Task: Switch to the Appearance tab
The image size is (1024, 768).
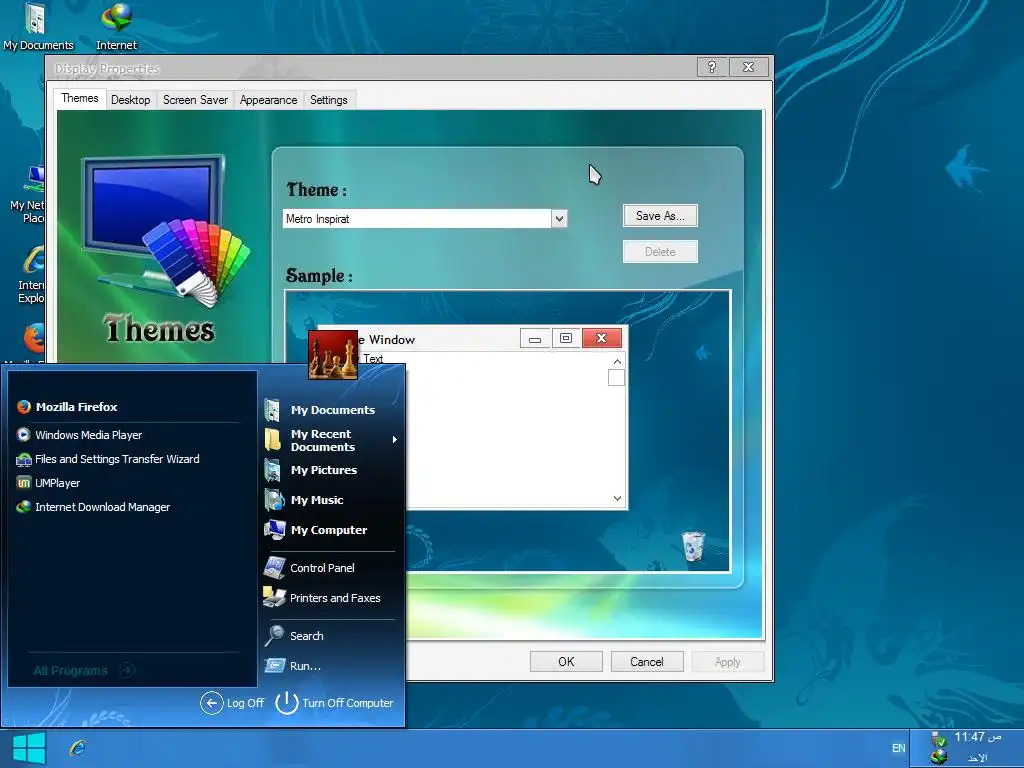Action: pos(268,100)
